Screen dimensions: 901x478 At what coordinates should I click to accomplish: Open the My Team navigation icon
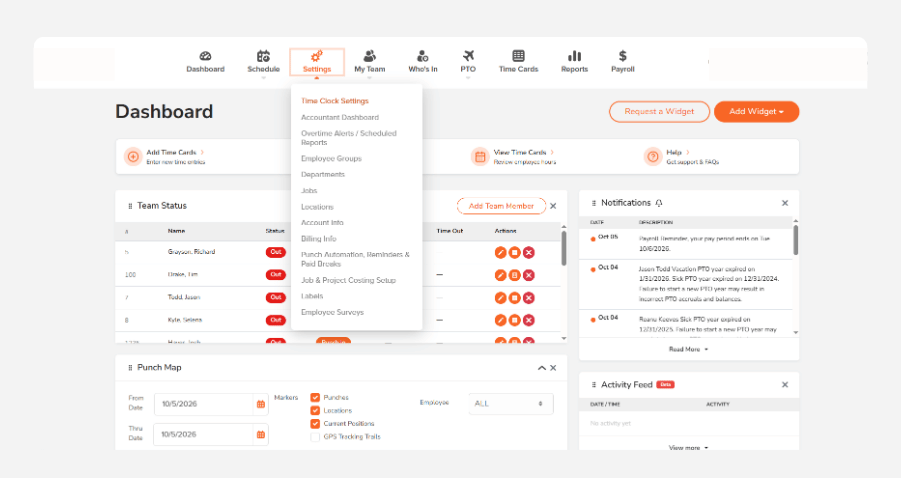(x=369, y=56)
